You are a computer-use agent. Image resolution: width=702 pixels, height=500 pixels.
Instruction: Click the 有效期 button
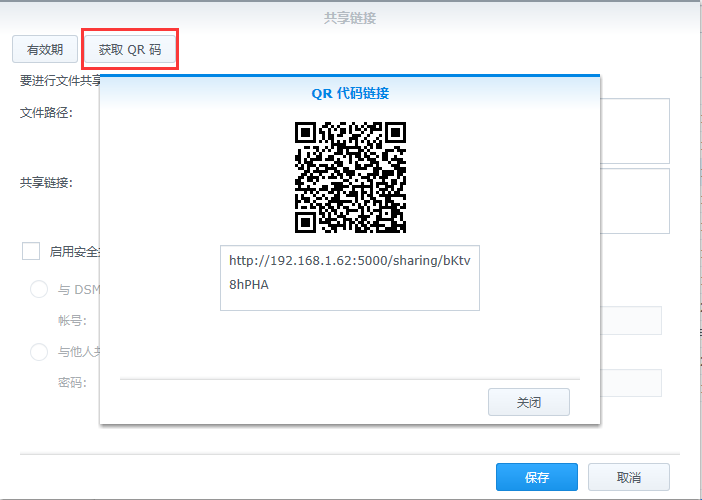click(45, 49)
